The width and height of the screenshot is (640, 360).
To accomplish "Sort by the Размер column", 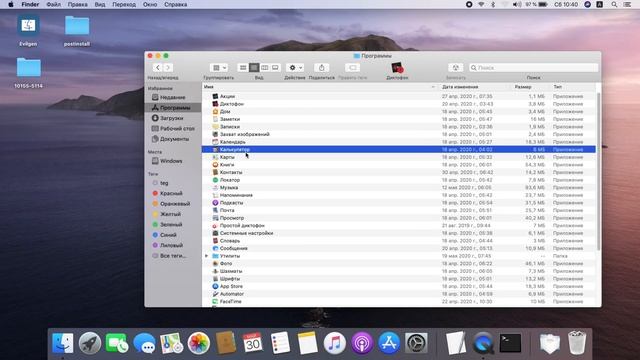I will [x=522, y=87].
